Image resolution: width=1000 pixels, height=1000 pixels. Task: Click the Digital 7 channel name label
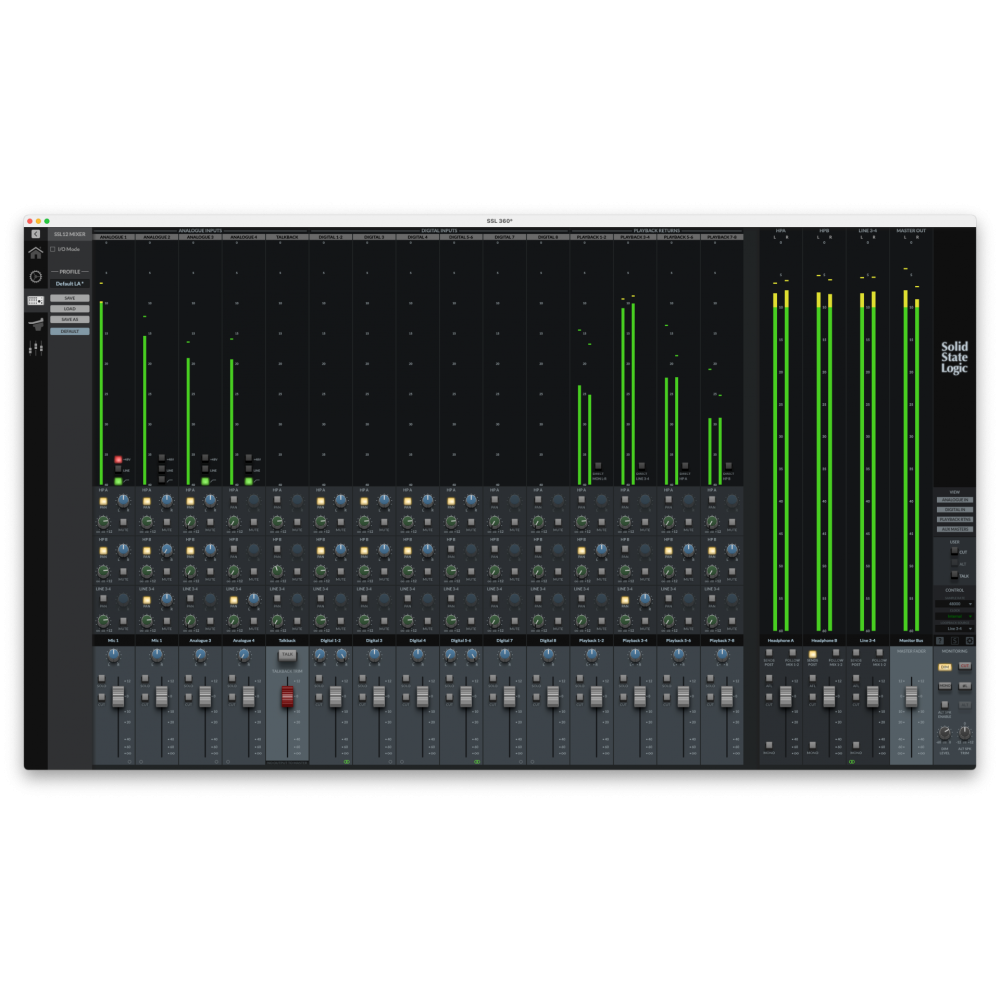click(504, 640)
